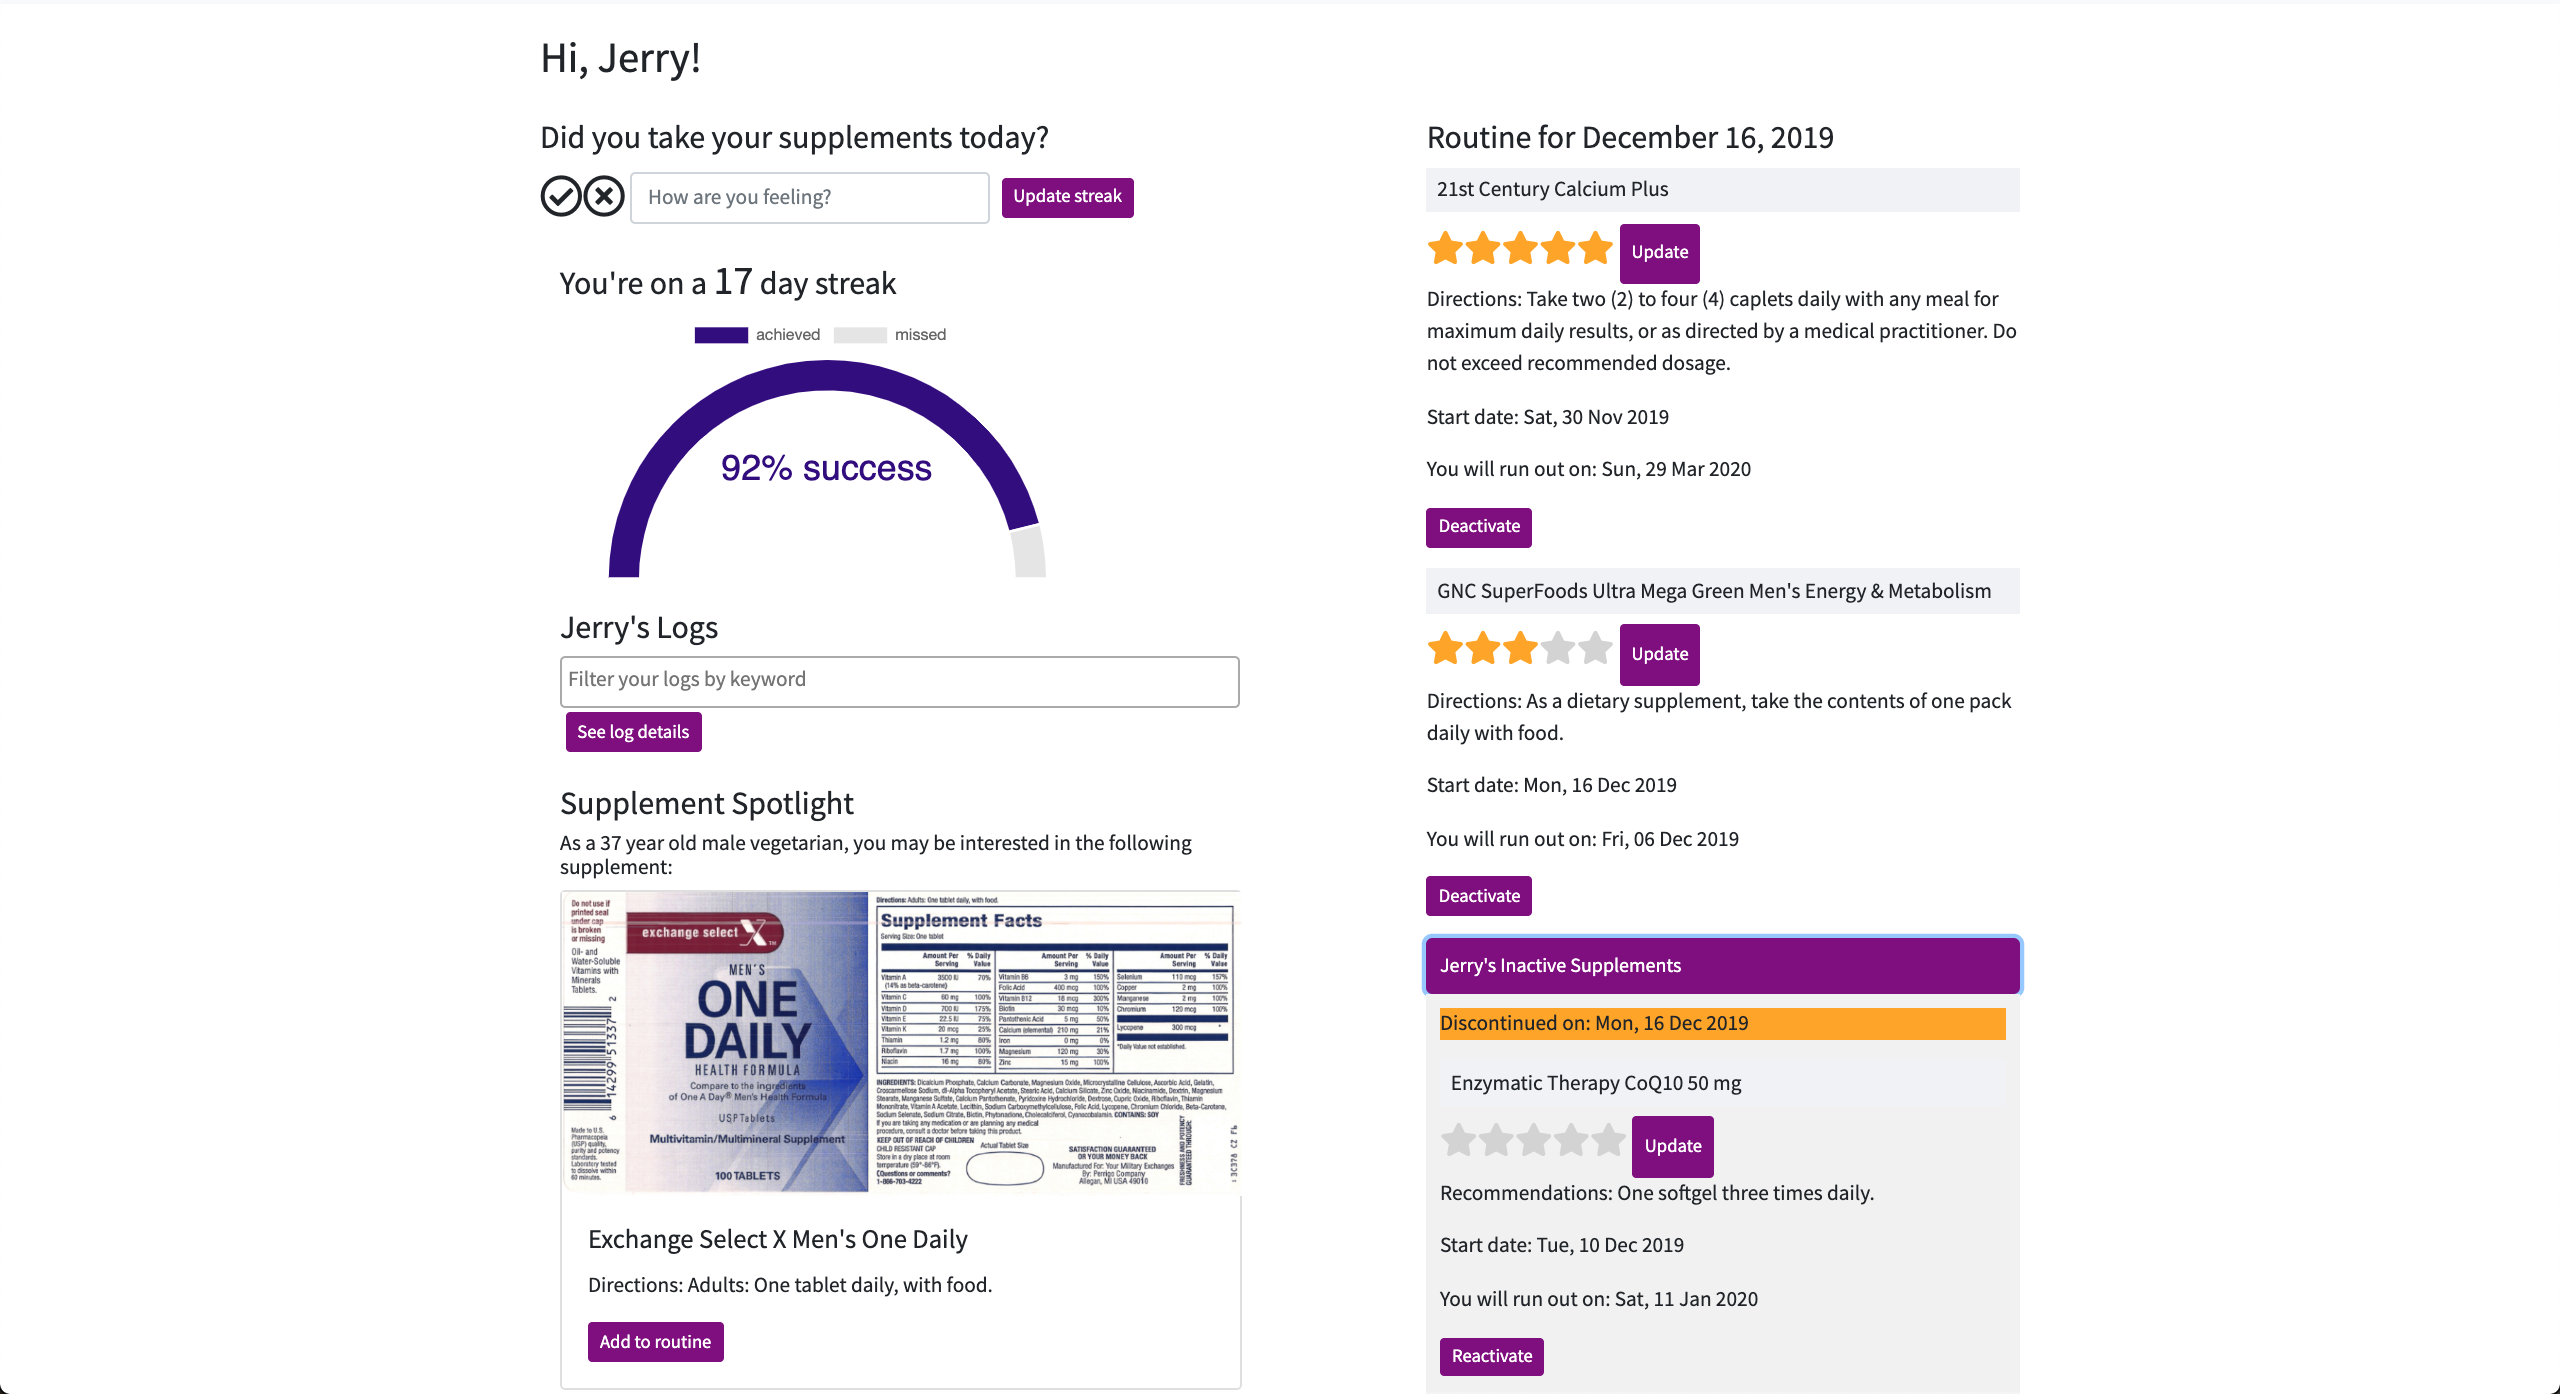Deactivate 21st Century Calcium Plus
The height and width of the screenshot is (1394, 2560).
pyautogui.click(x=1478, y=527)
